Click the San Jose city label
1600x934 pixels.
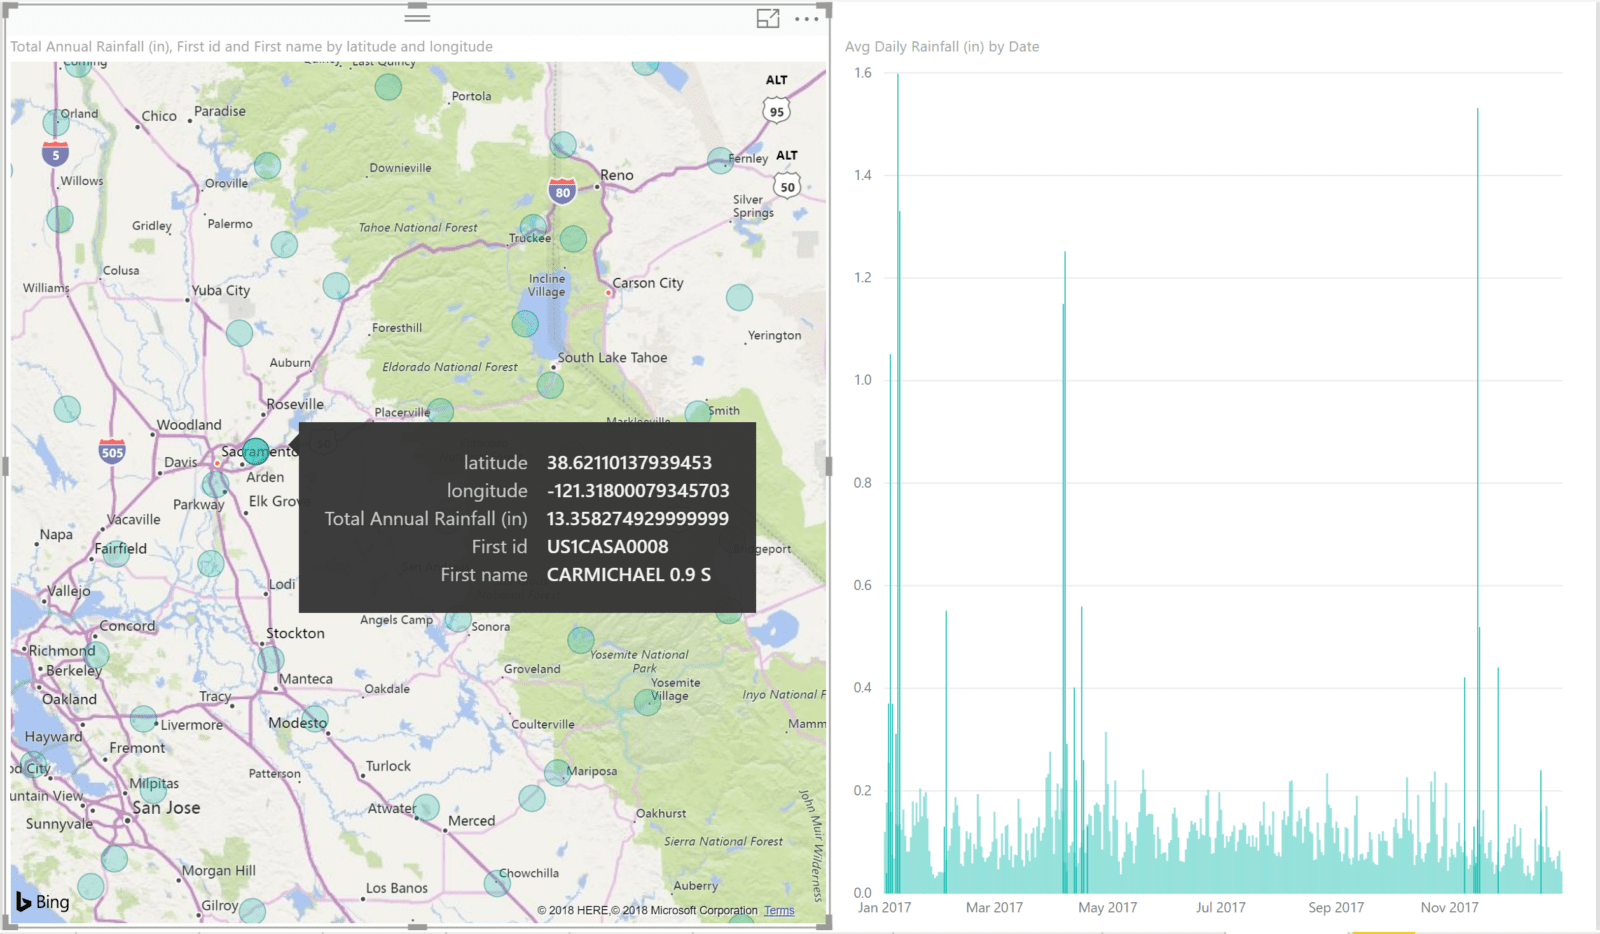tap(166, 808)
